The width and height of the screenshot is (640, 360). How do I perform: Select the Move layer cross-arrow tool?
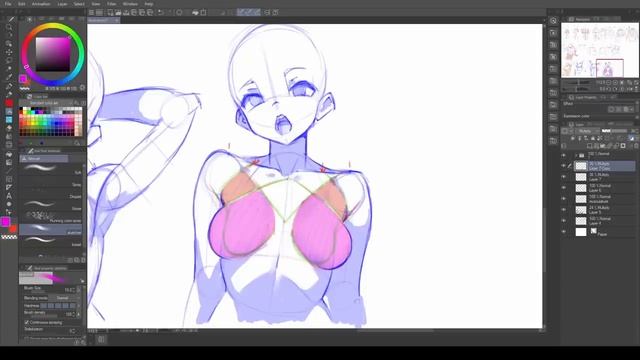pyautogui.click(x=9, y=52)
